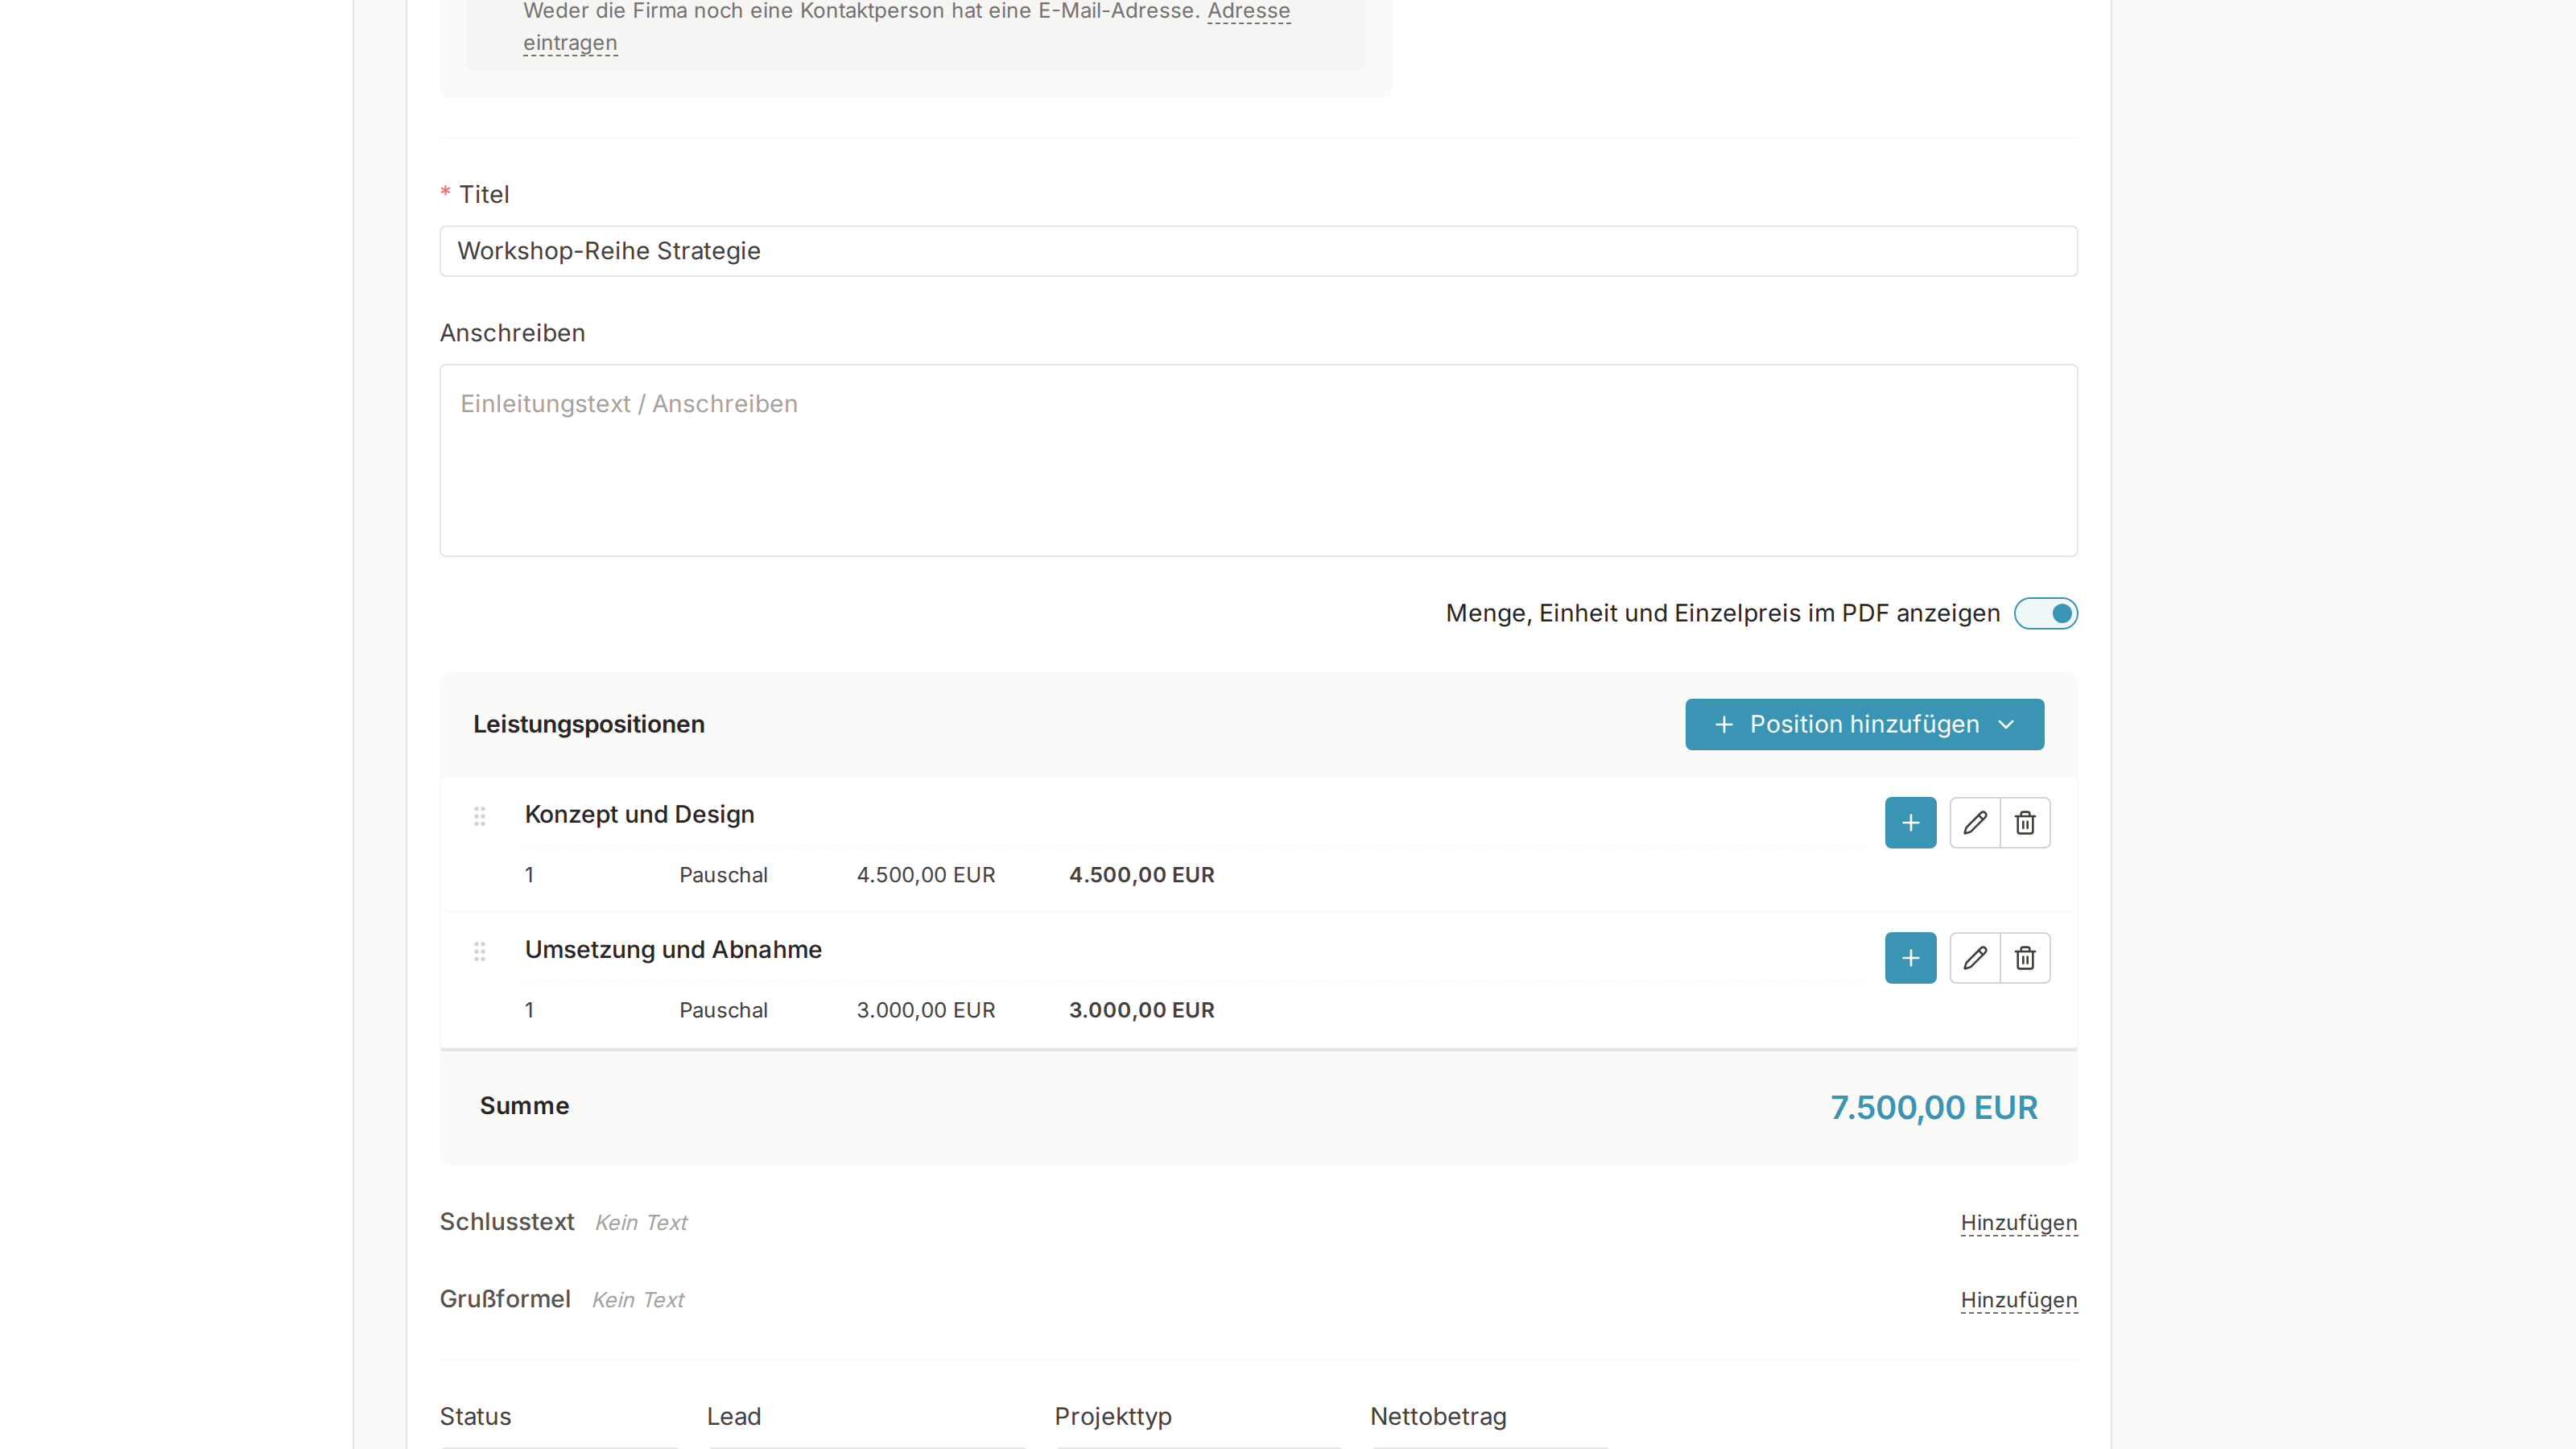The image size is (2576, 1449).
Task: Edit the Konzept und Design position
Action: click(x=1975, y=823)
